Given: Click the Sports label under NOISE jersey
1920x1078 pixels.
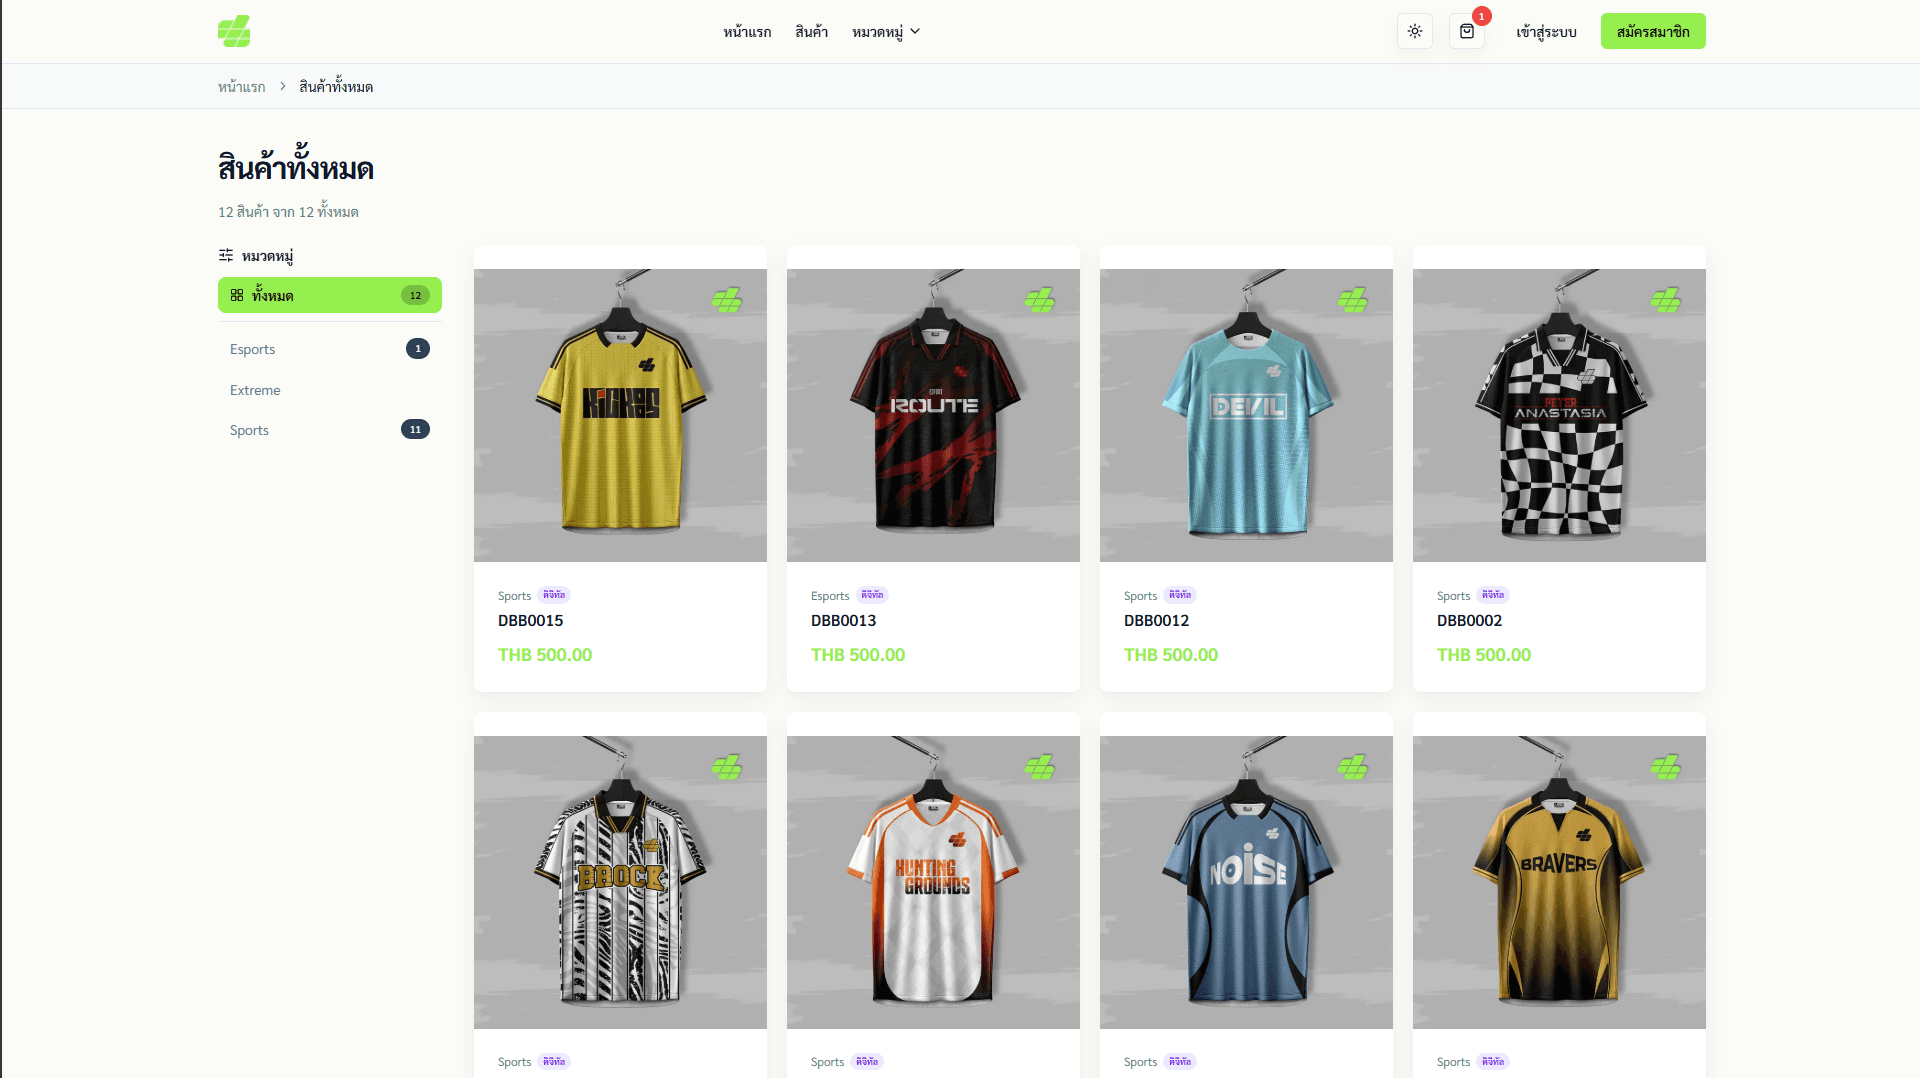Looking at the screenshot, I should pos(1141,1062).
